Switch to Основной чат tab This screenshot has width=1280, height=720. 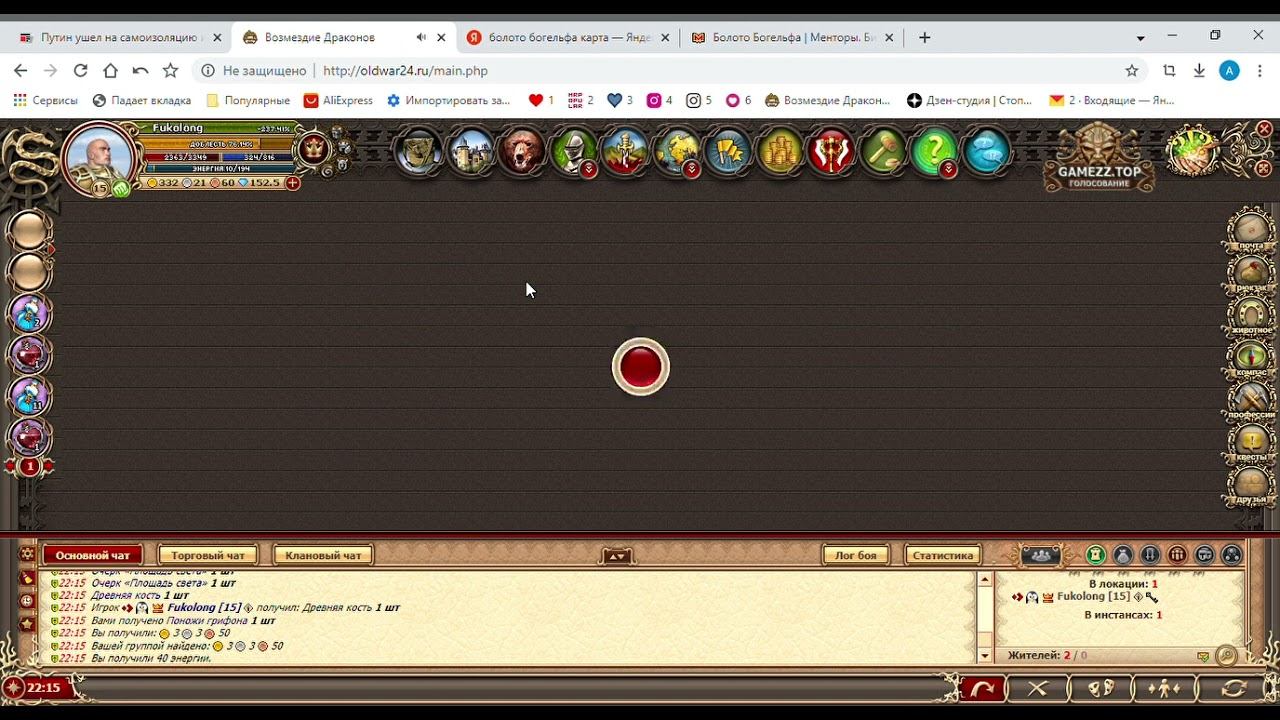point(93,555)
